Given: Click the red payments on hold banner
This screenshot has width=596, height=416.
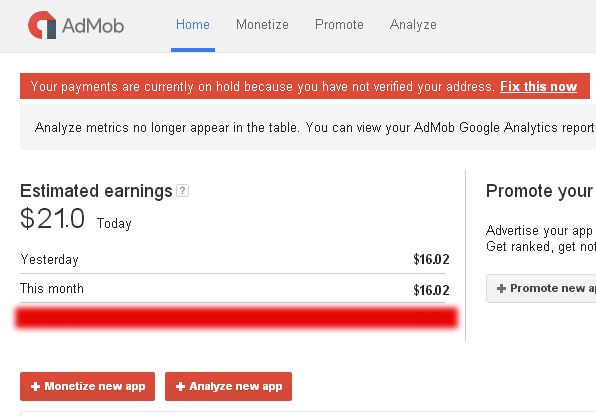Looking at the screenshot, I should (305, 86).
